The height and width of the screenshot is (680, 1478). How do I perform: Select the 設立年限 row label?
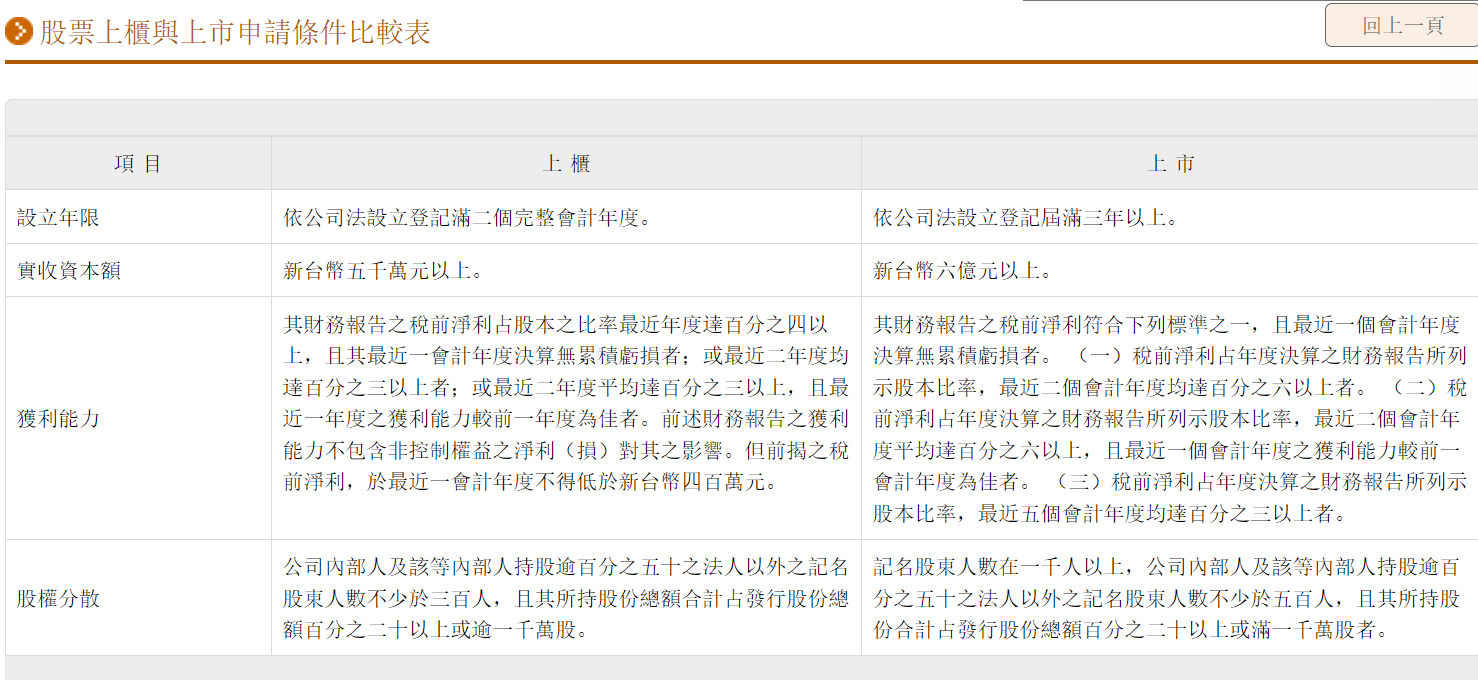point(58,217)
